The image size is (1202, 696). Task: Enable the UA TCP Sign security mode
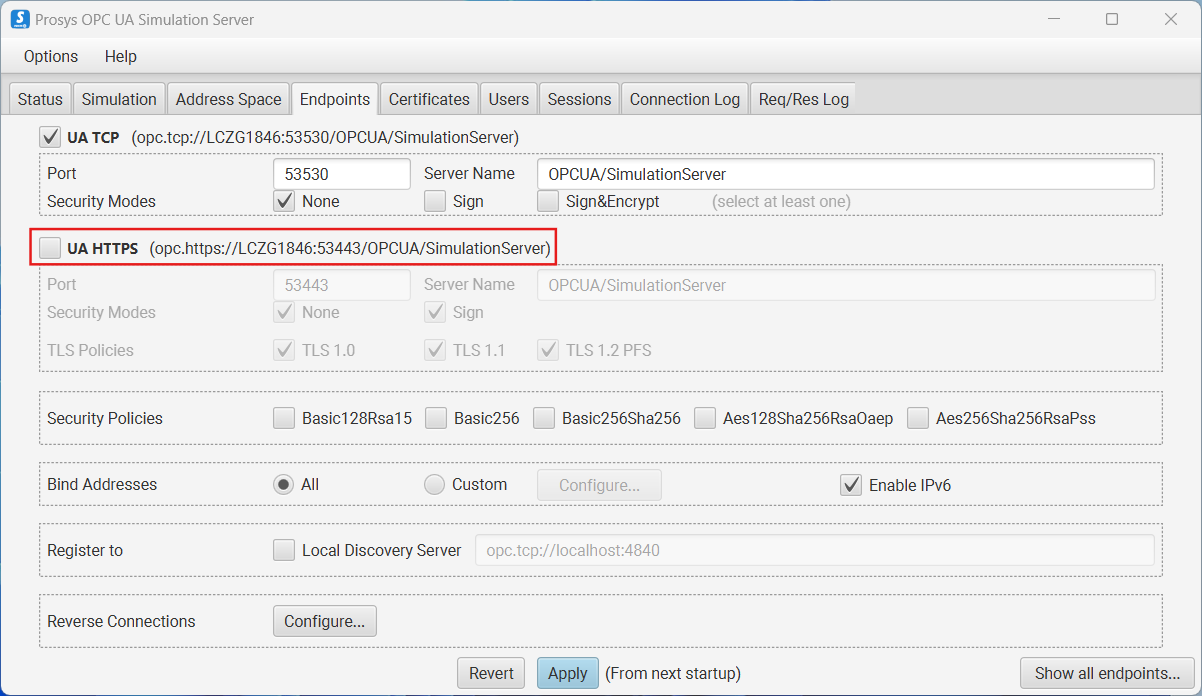pyautogui.click(x=435, y=201)
